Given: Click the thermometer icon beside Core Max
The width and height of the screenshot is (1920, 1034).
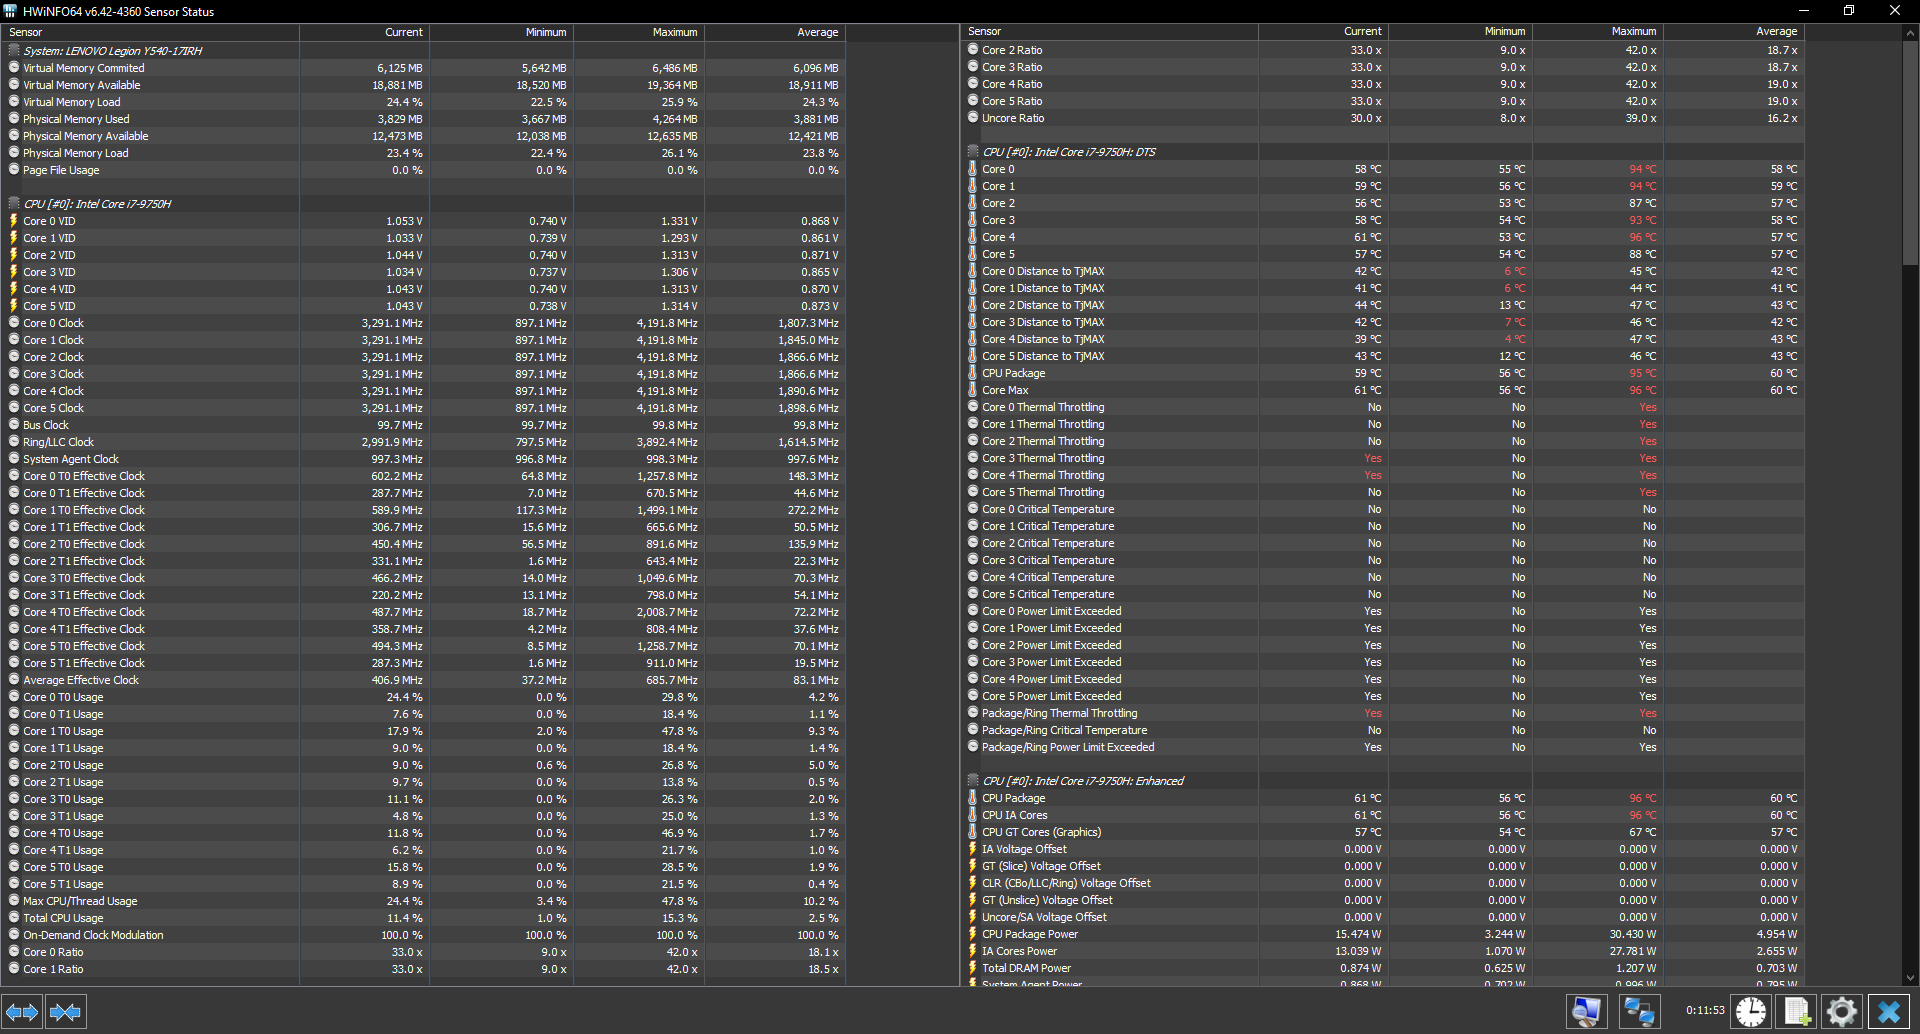Looking at the screenshot, I should [x=973, y=390].
